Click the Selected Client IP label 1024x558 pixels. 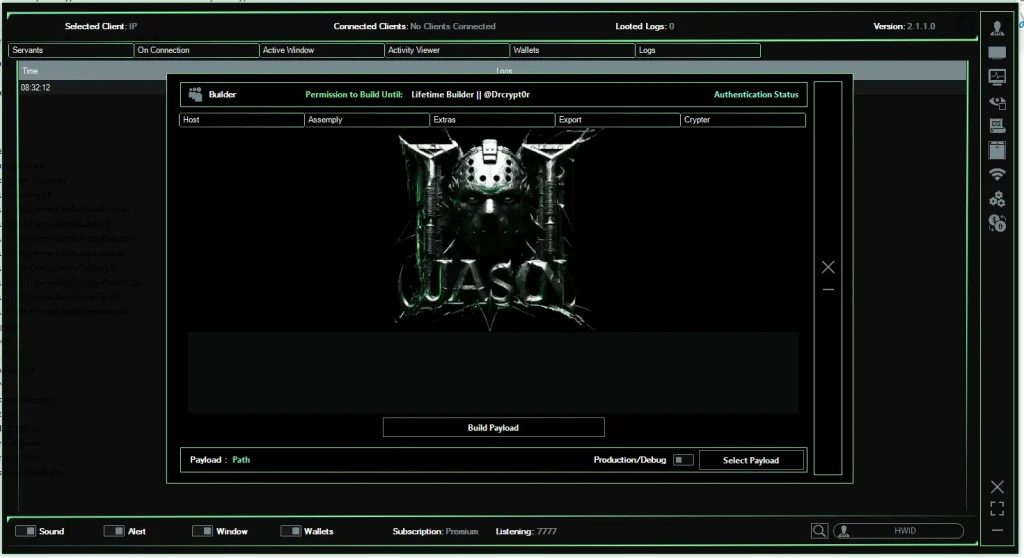point(101,26)
